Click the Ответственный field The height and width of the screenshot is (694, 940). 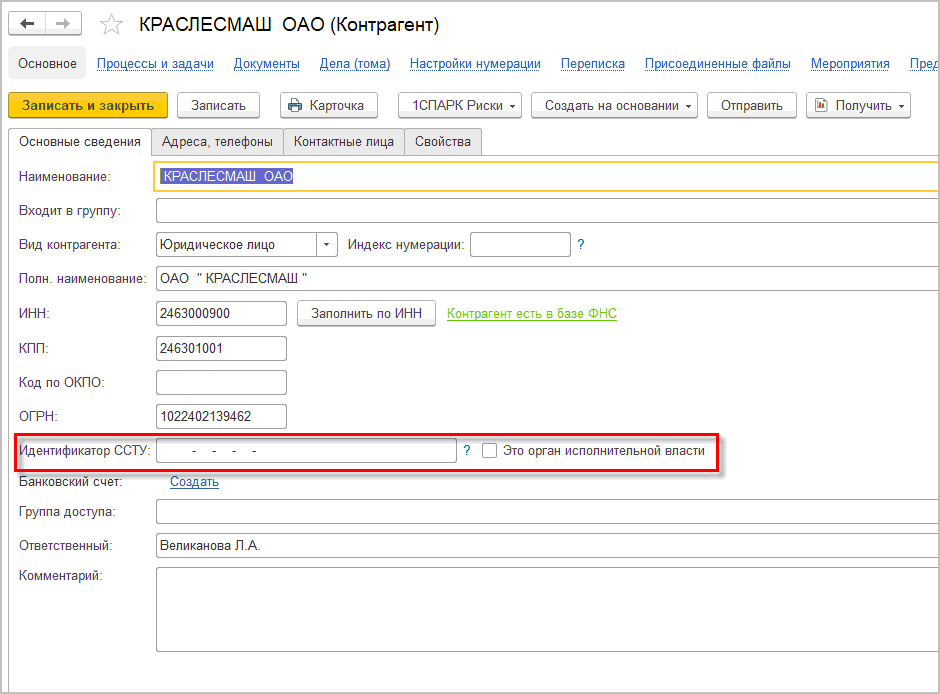[547, 545]
